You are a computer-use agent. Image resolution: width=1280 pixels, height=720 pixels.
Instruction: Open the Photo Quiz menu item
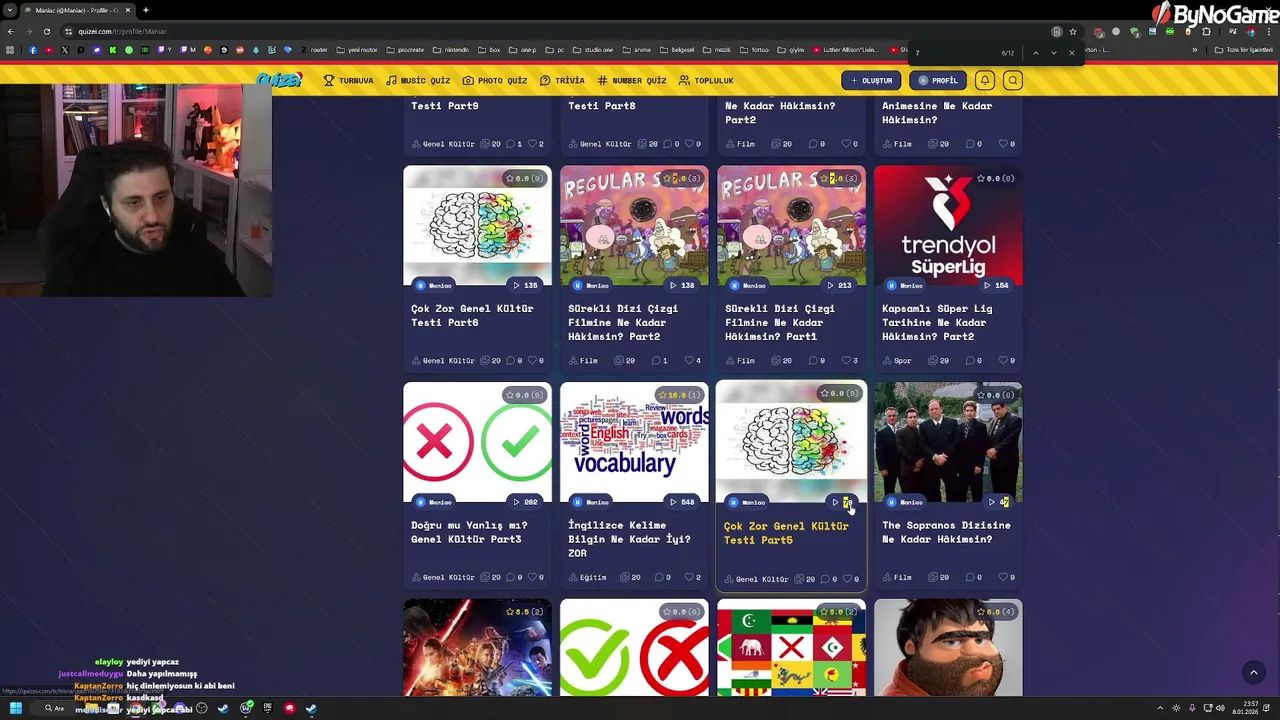coord(494,80)
